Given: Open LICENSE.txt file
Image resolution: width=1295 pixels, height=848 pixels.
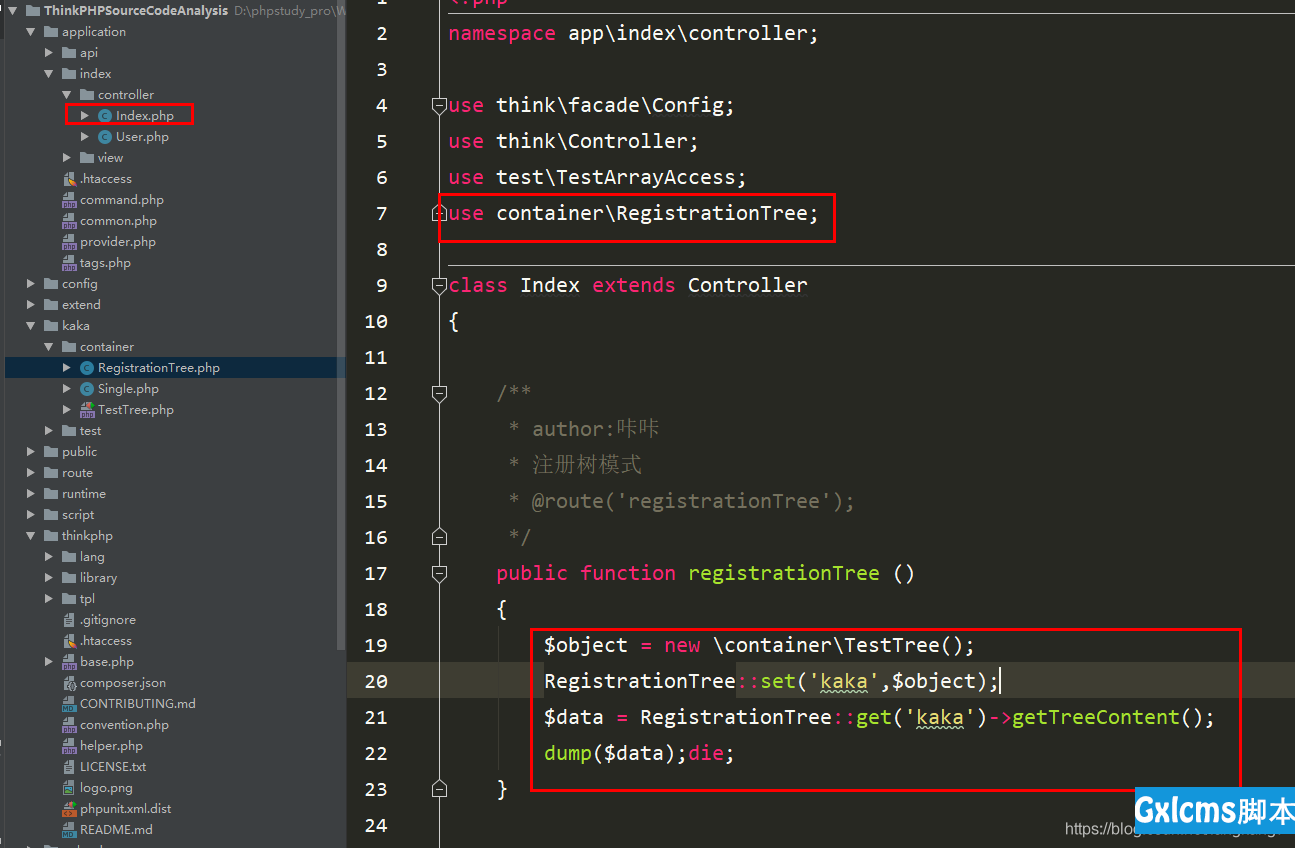Looking at the screenshot, I should point(113,767).
